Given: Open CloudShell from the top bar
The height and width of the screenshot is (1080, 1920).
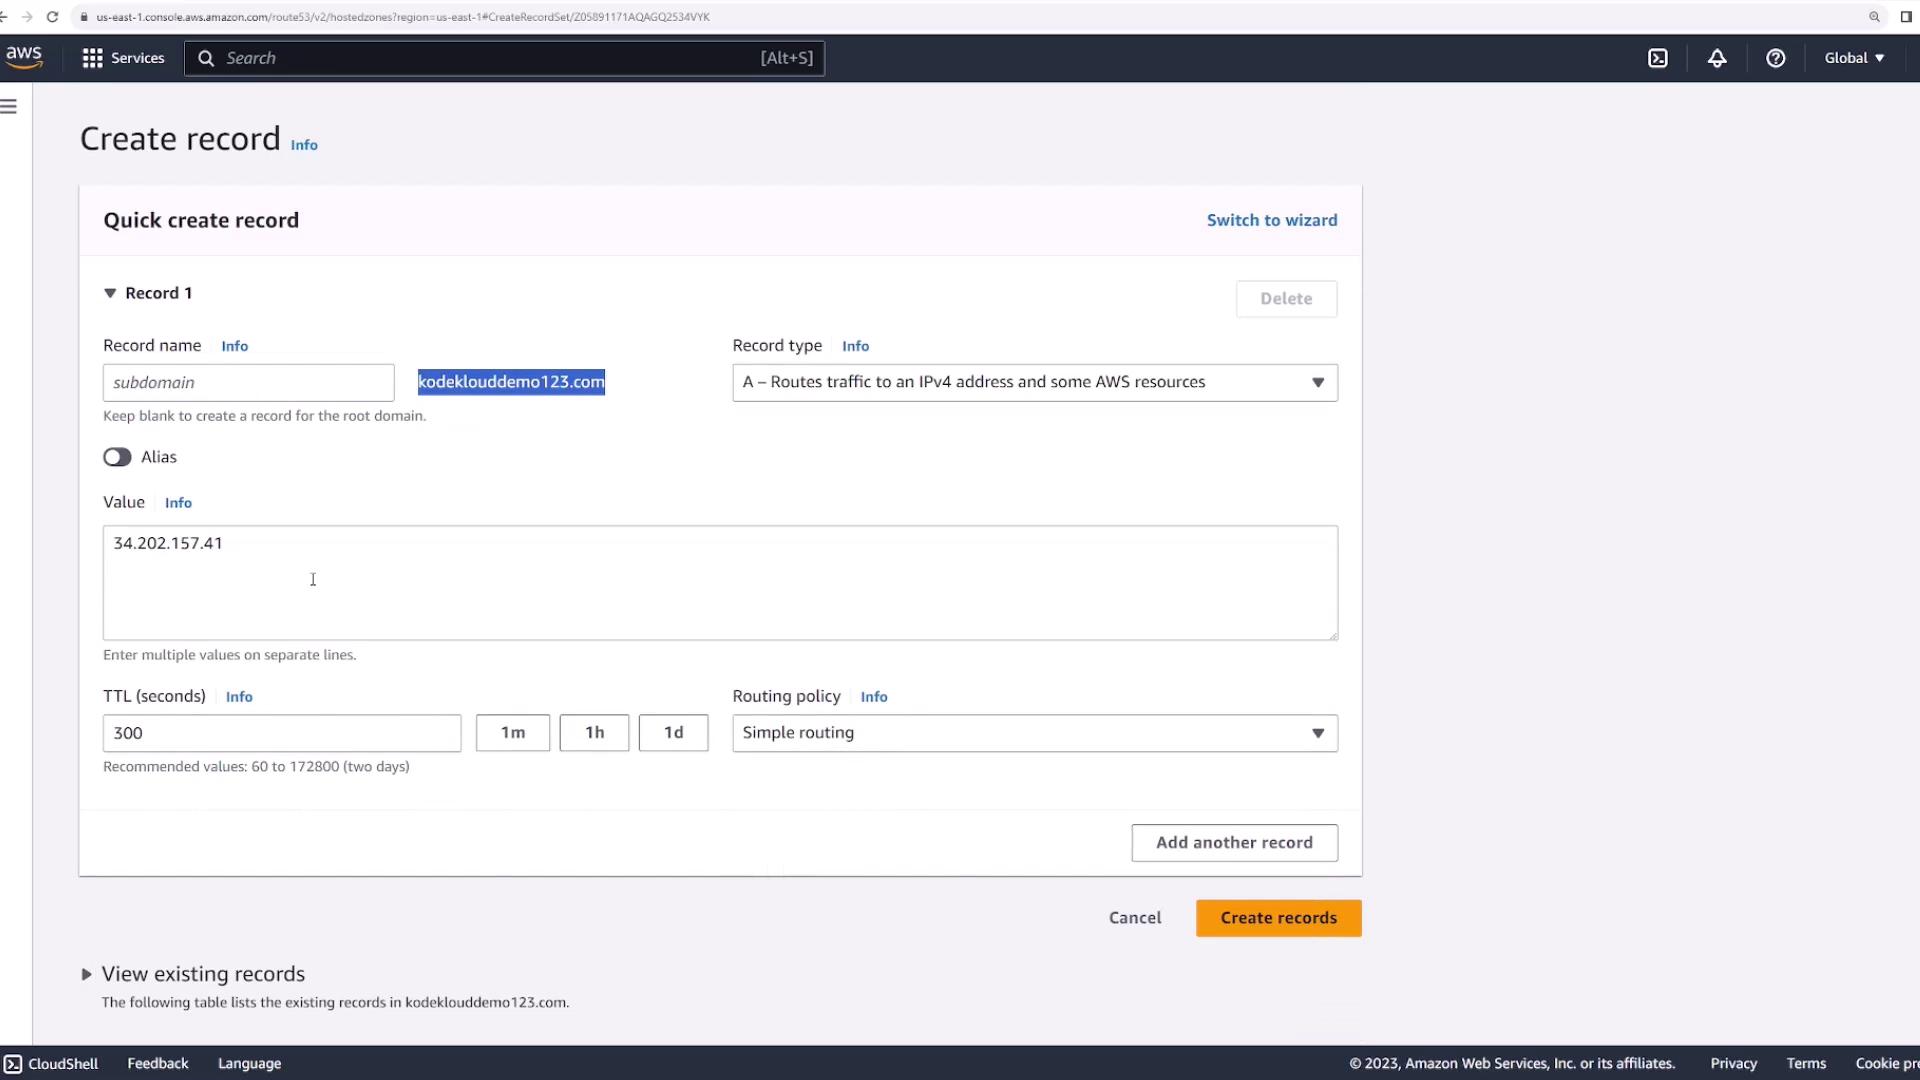Looking at the screenshot, I should 1657,58.
